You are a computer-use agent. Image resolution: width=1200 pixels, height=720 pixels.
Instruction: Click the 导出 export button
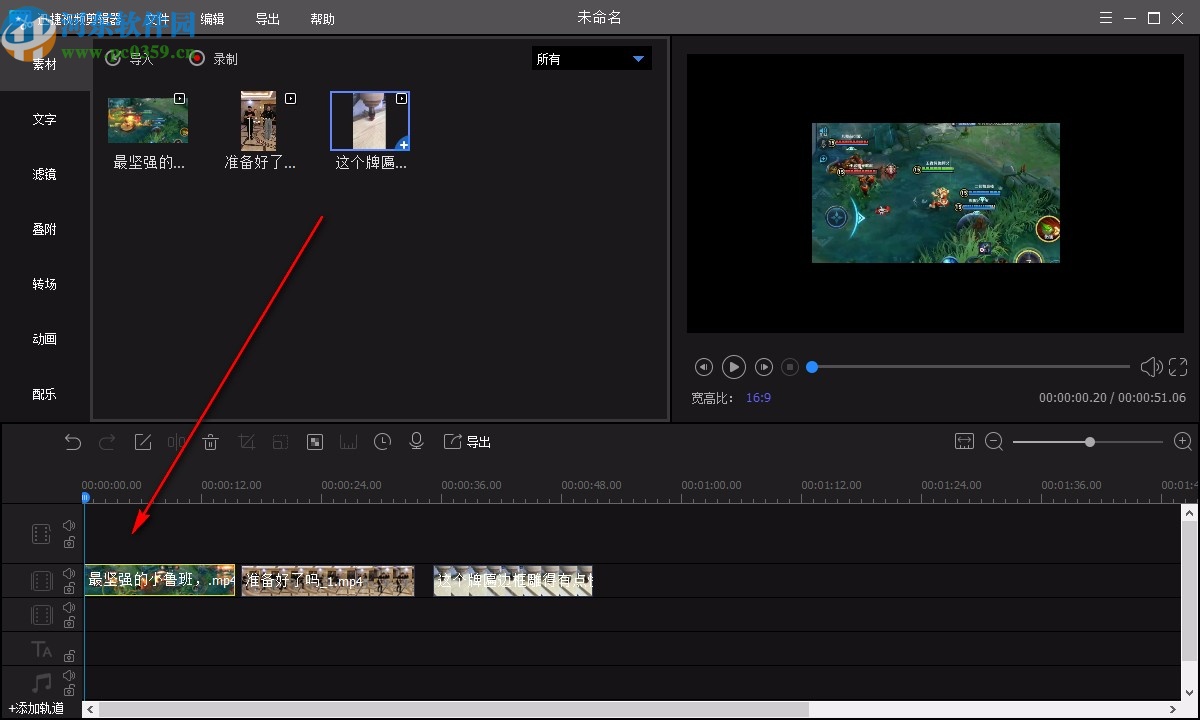point(467,441)
